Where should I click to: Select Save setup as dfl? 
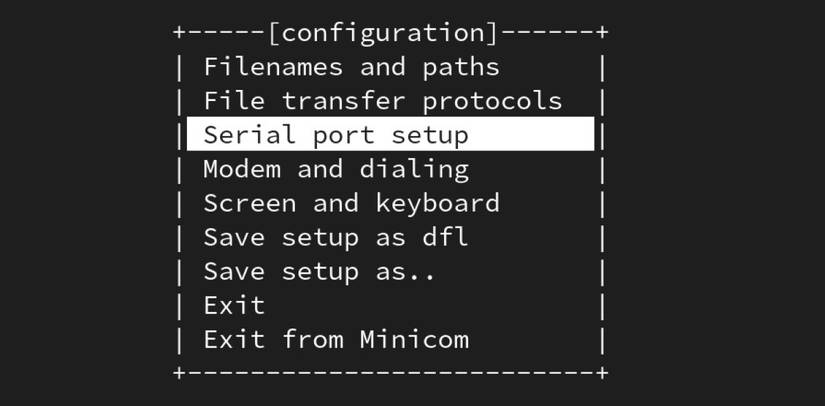point(336,237)
